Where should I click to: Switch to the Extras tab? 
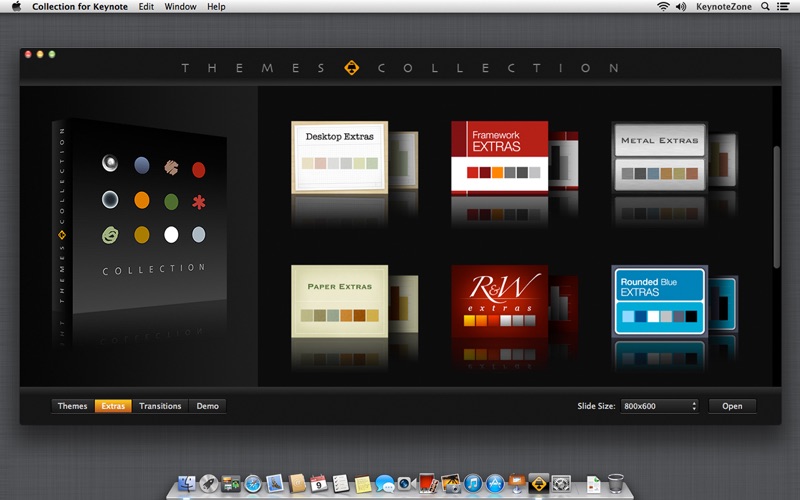click(x=113, y=406)
